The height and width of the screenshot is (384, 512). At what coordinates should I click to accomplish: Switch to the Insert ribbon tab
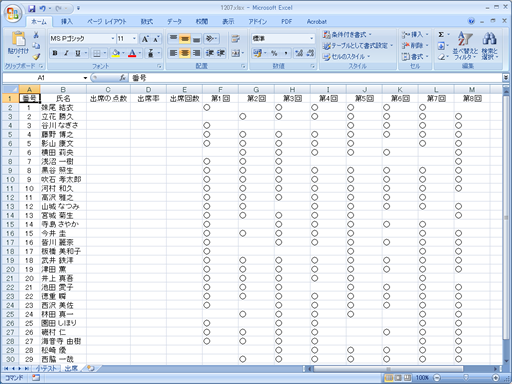click(67, 22)
